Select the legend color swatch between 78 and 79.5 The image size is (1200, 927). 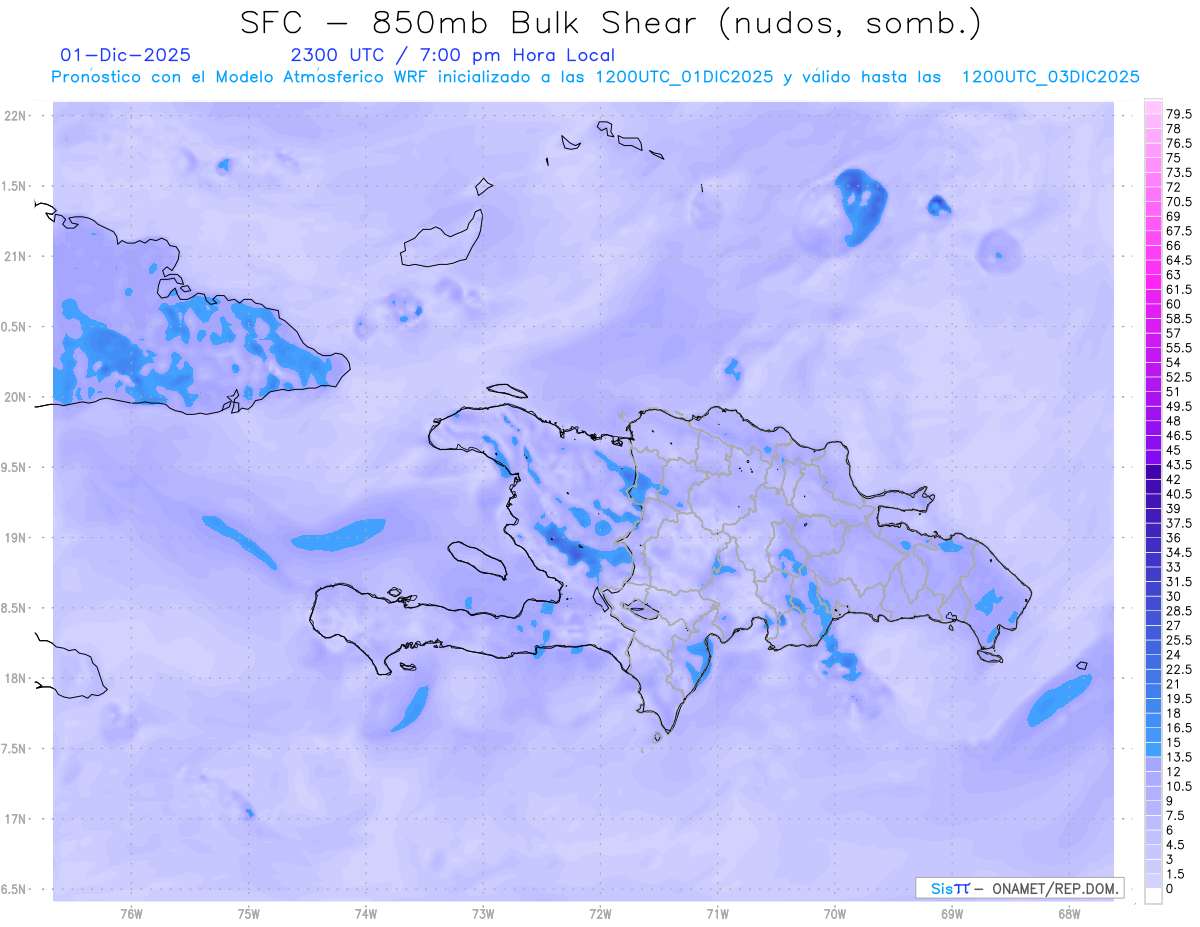coord(1153,123)
